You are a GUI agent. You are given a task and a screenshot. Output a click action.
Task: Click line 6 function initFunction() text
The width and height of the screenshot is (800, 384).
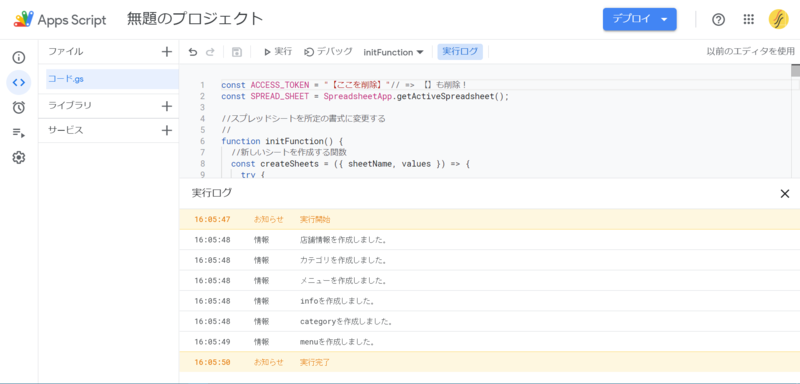click(283, 141)
